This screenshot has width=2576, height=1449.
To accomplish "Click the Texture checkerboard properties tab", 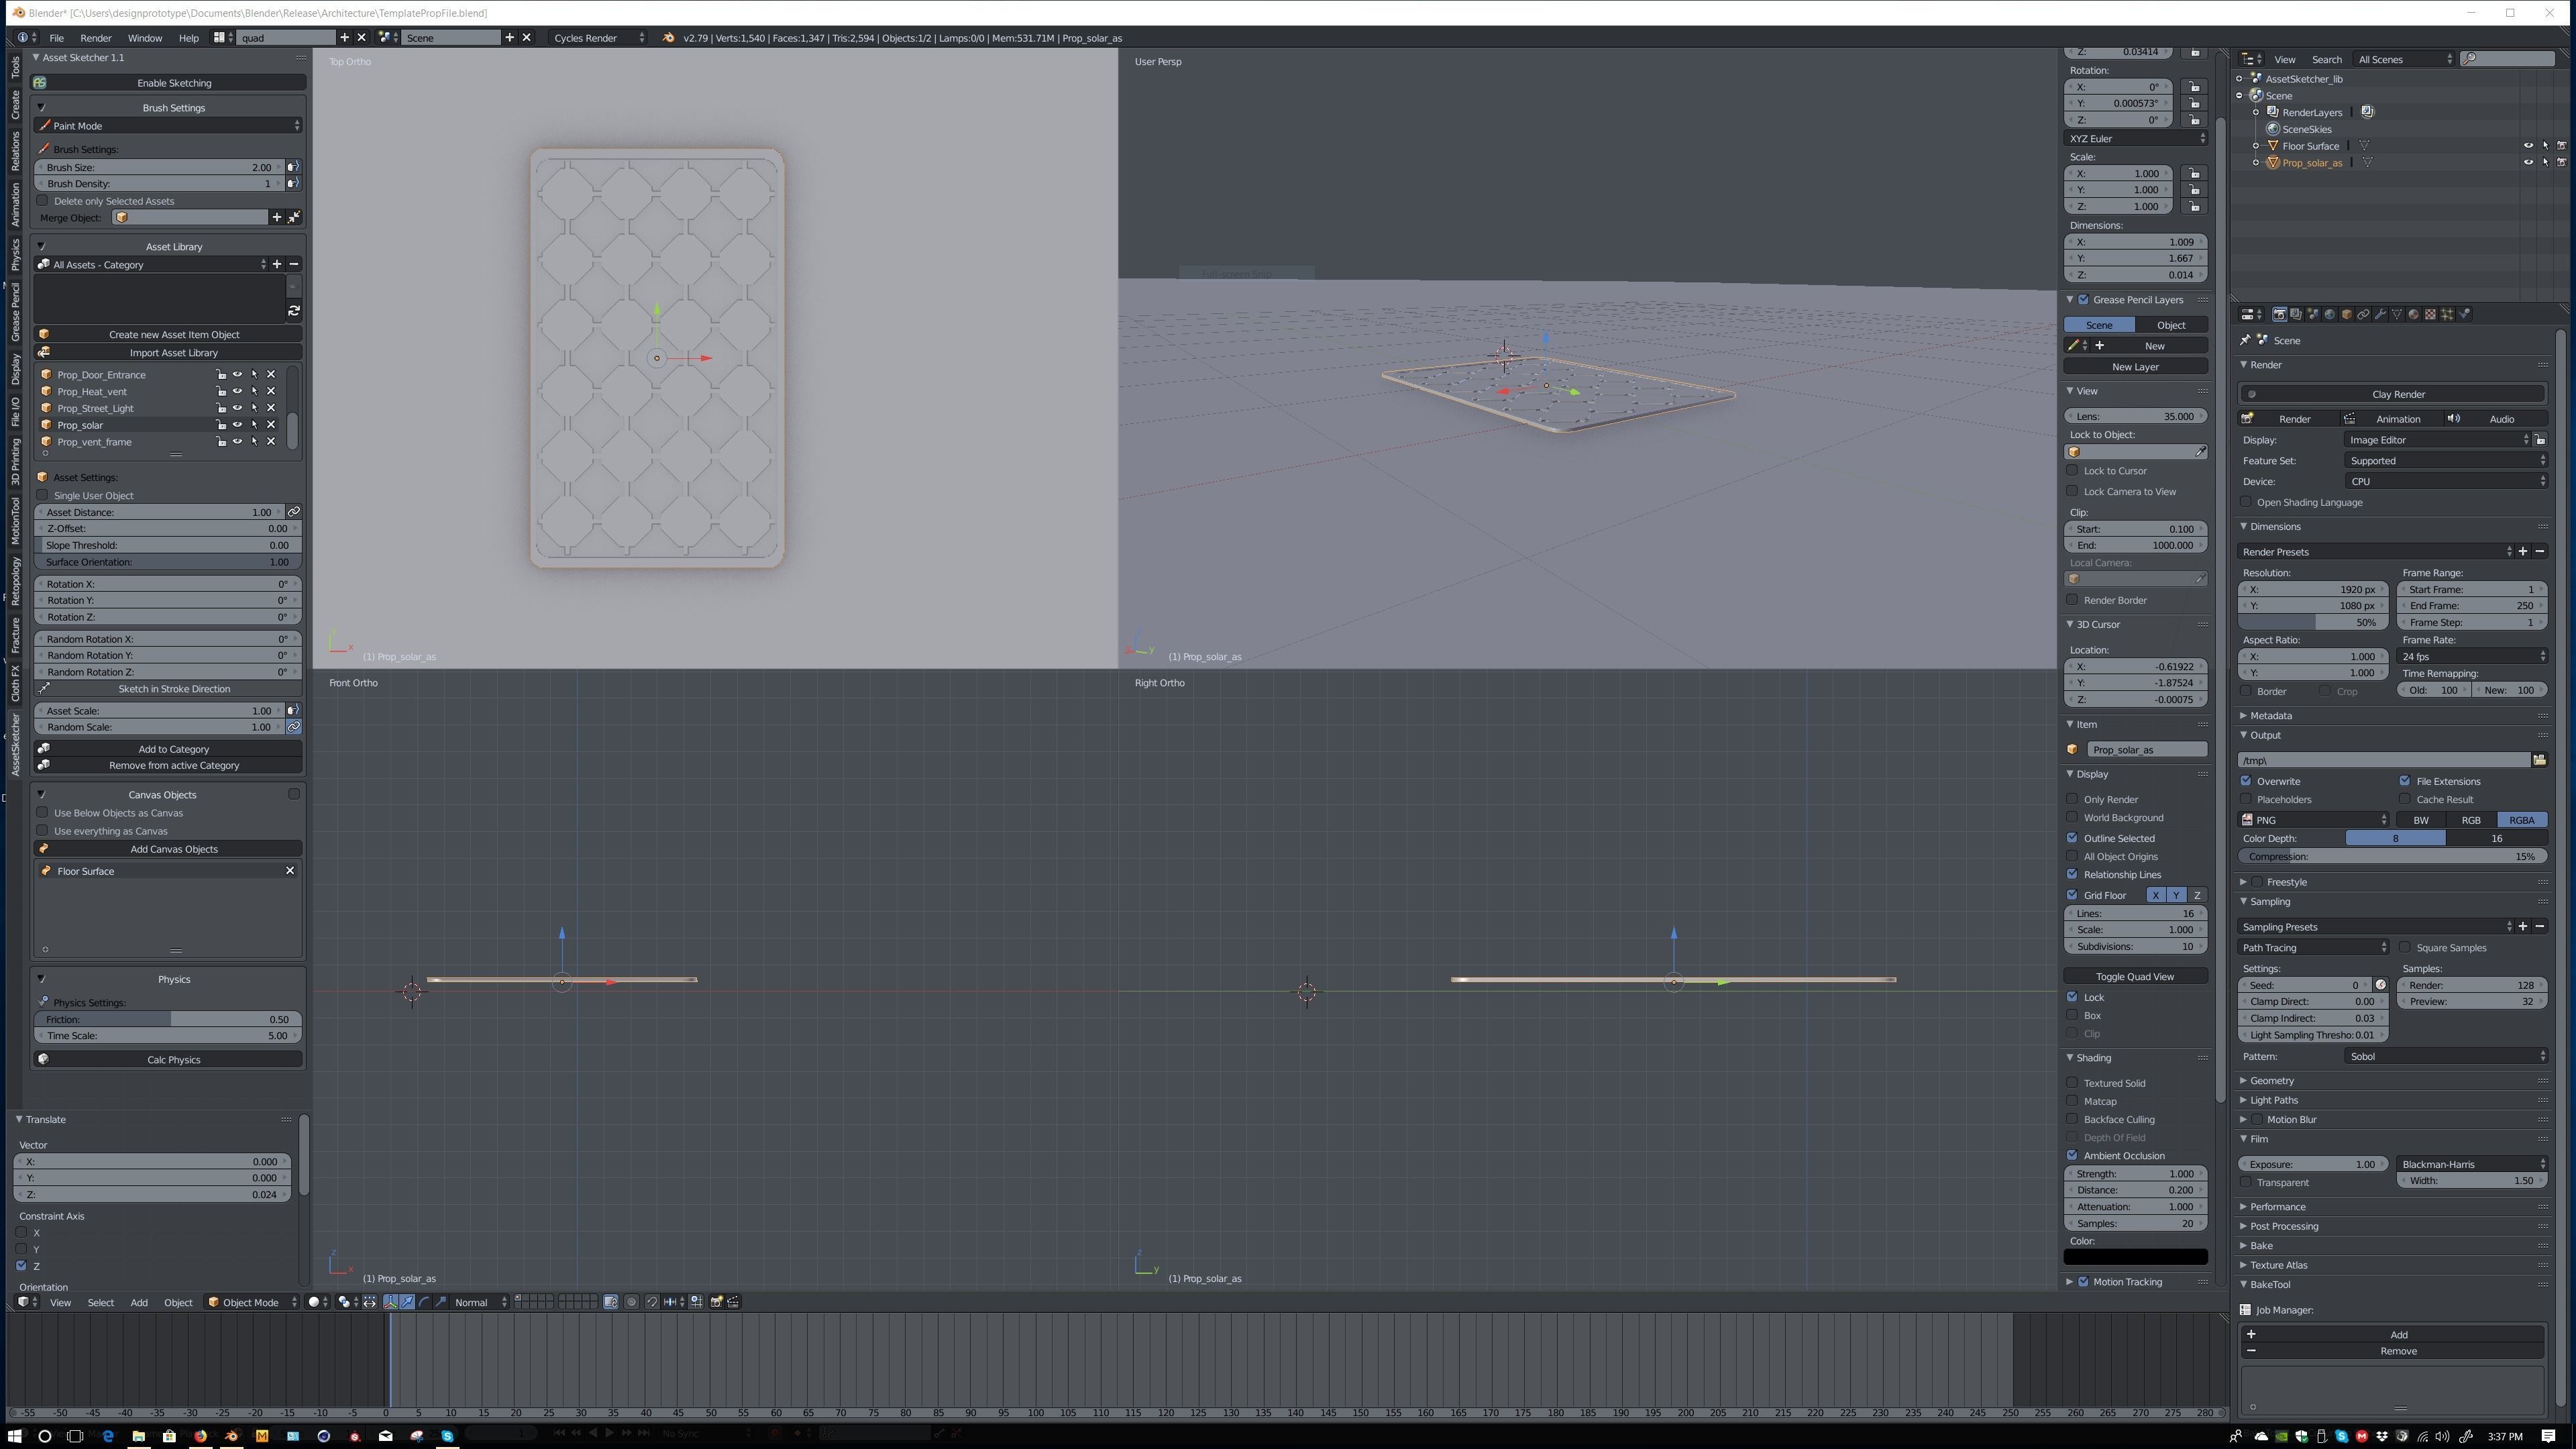I will coord(2430,314).
